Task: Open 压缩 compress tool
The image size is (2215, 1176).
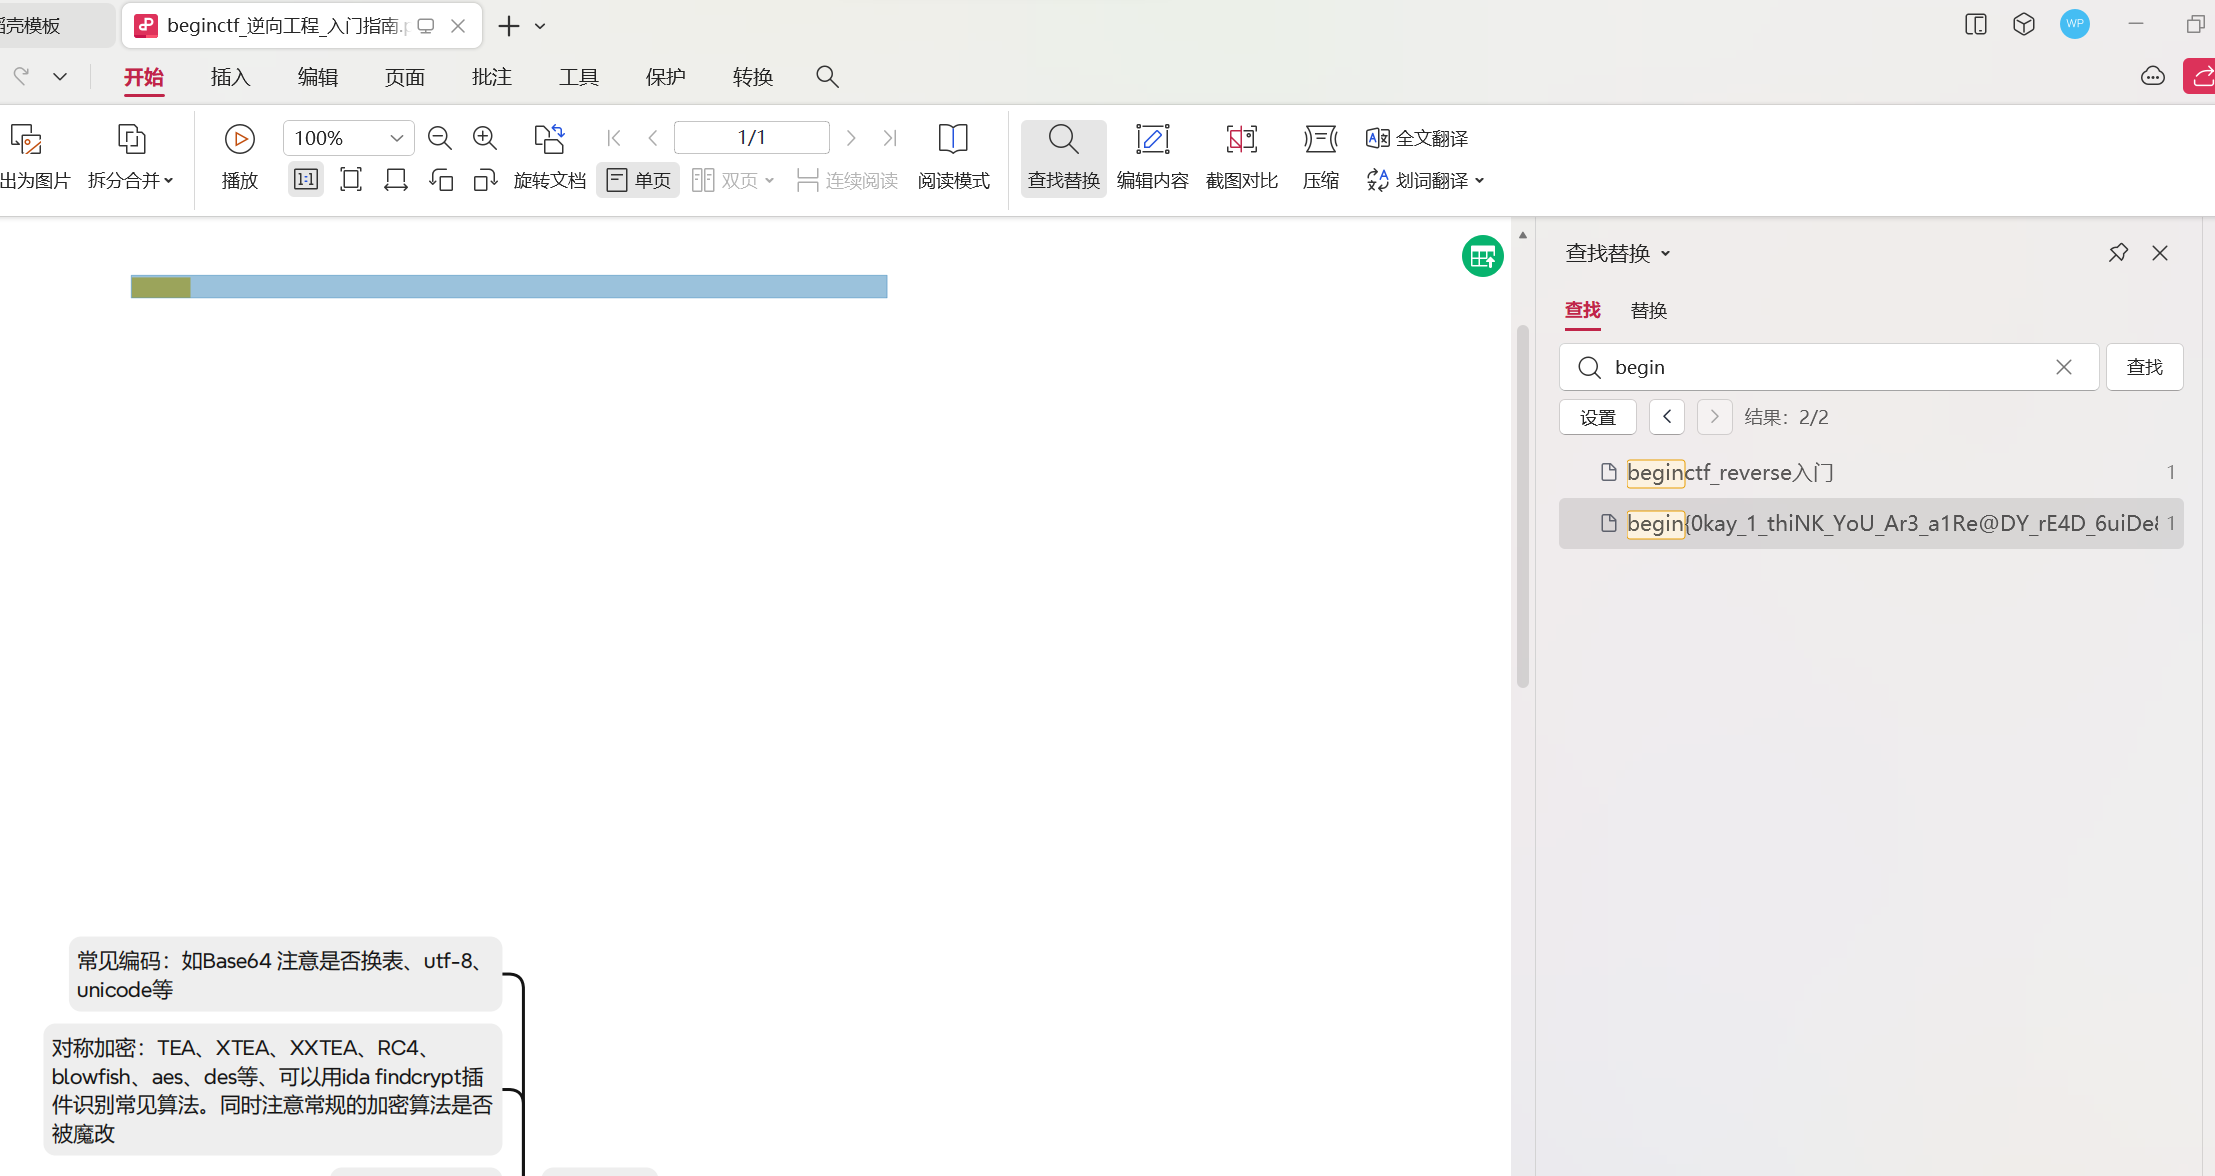Action: point(1320,156)
